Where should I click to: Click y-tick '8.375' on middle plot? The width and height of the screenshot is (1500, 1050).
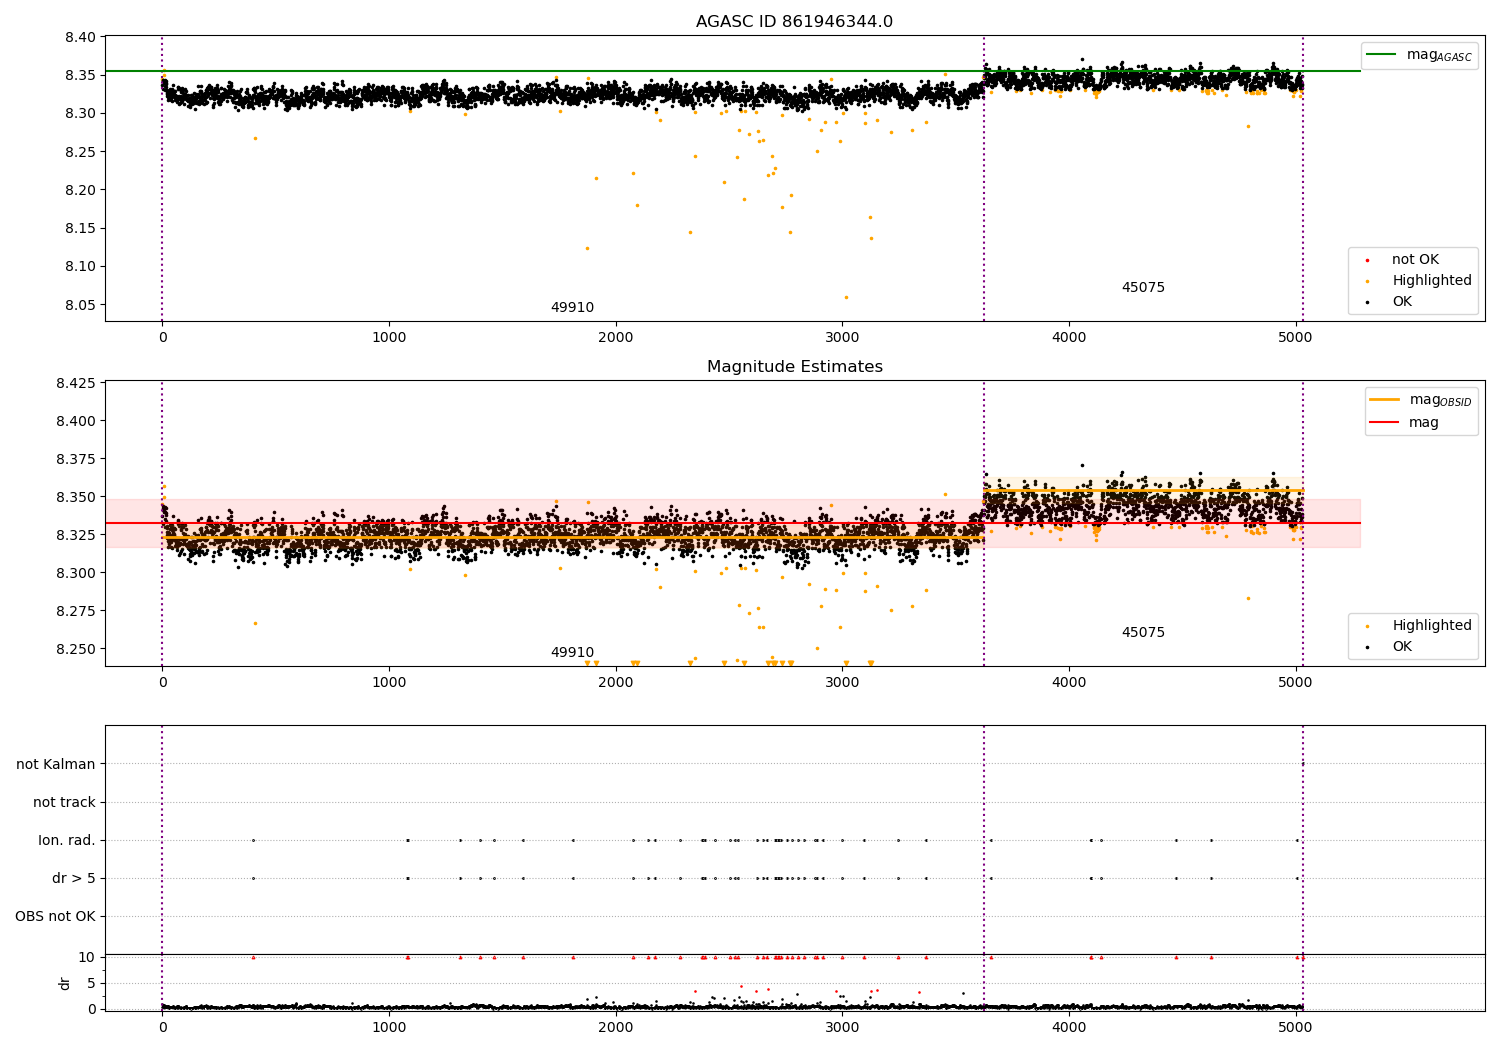(76, 460)
